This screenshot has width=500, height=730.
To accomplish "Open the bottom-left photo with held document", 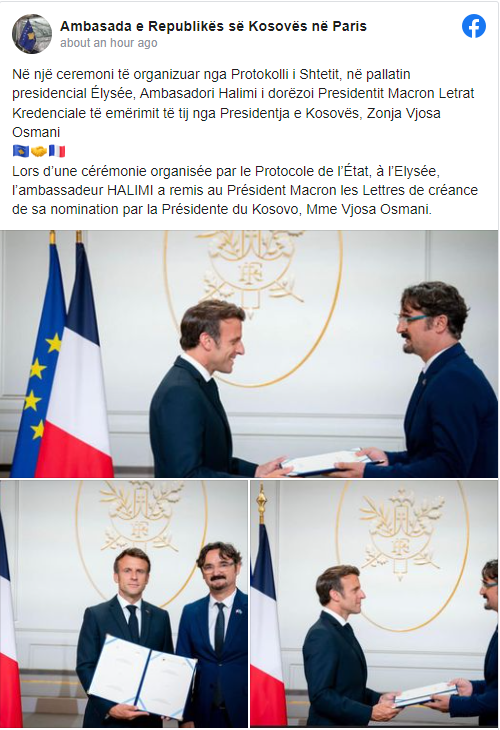I will pos(124,604).
